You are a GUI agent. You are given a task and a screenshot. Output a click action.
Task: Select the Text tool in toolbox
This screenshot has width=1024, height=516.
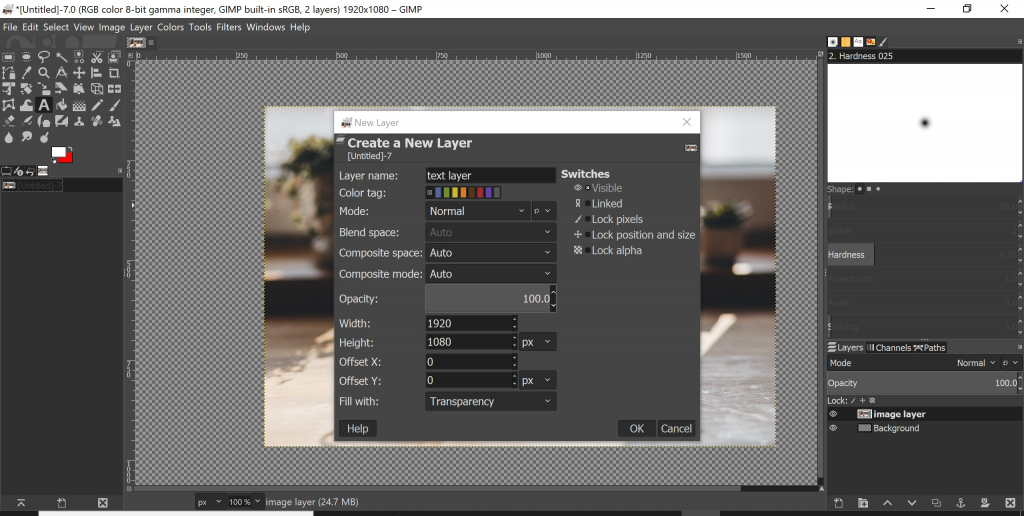tap(44, 105)
